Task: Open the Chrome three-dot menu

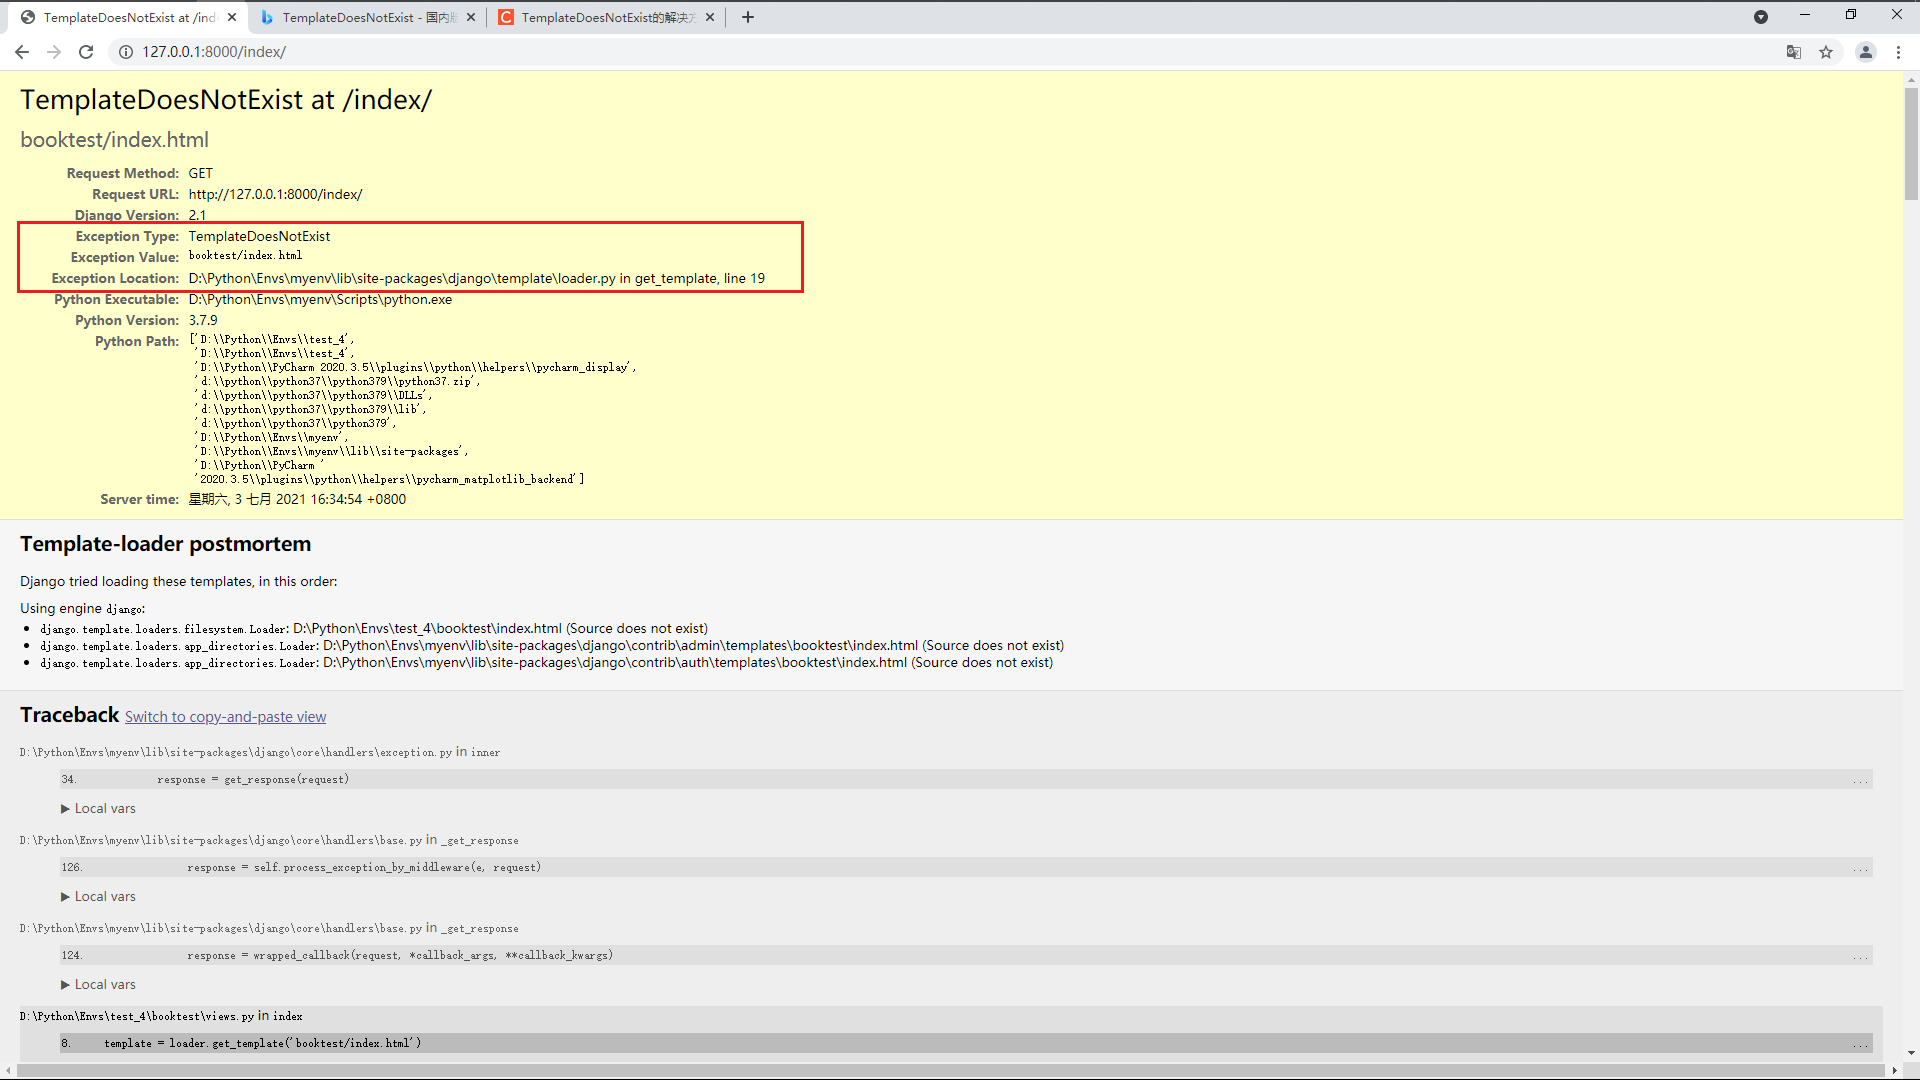Action: (x=1898, y=52)
